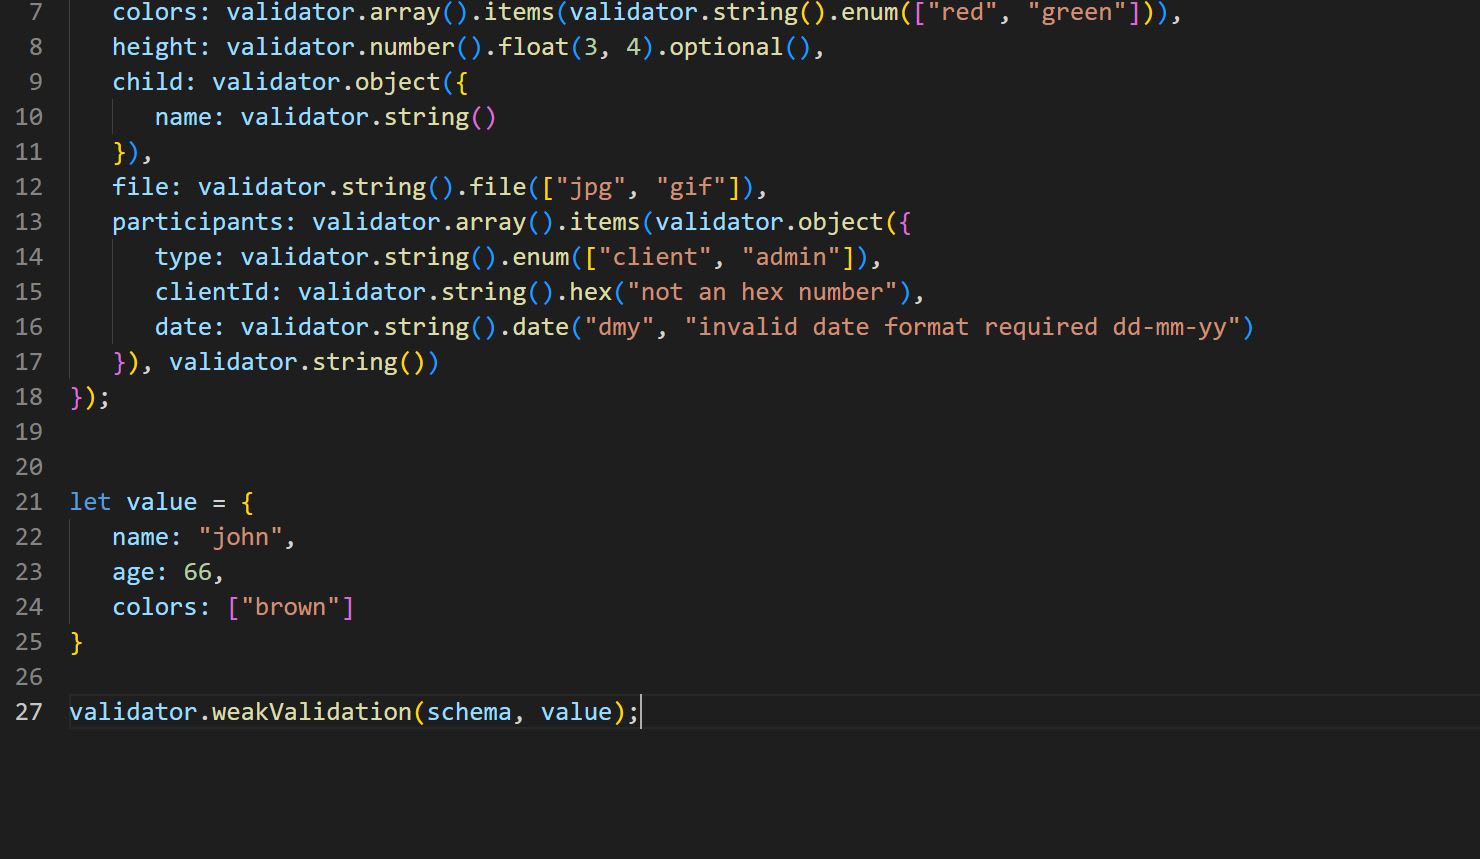1480x859 pixels.
Task: Click the "admin" string in the enum
Action: pyautogui.click(x=792, y=257)
